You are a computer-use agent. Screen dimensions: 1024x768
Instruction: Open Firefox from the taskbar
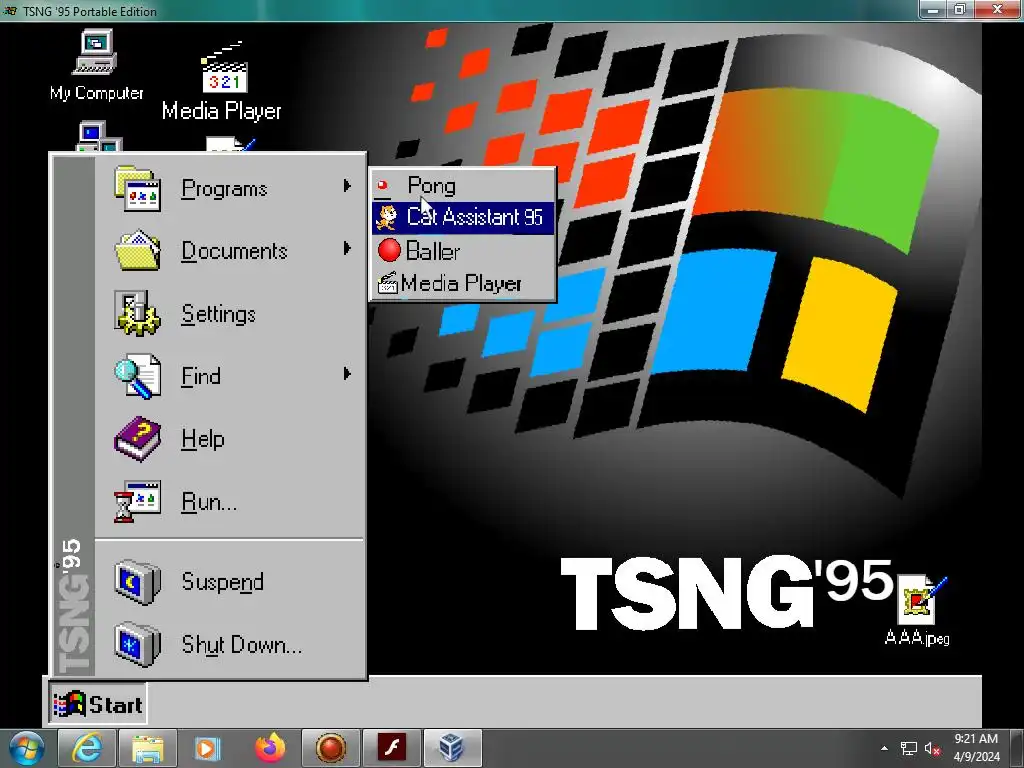pyautogui.click(x=270, y=748)
